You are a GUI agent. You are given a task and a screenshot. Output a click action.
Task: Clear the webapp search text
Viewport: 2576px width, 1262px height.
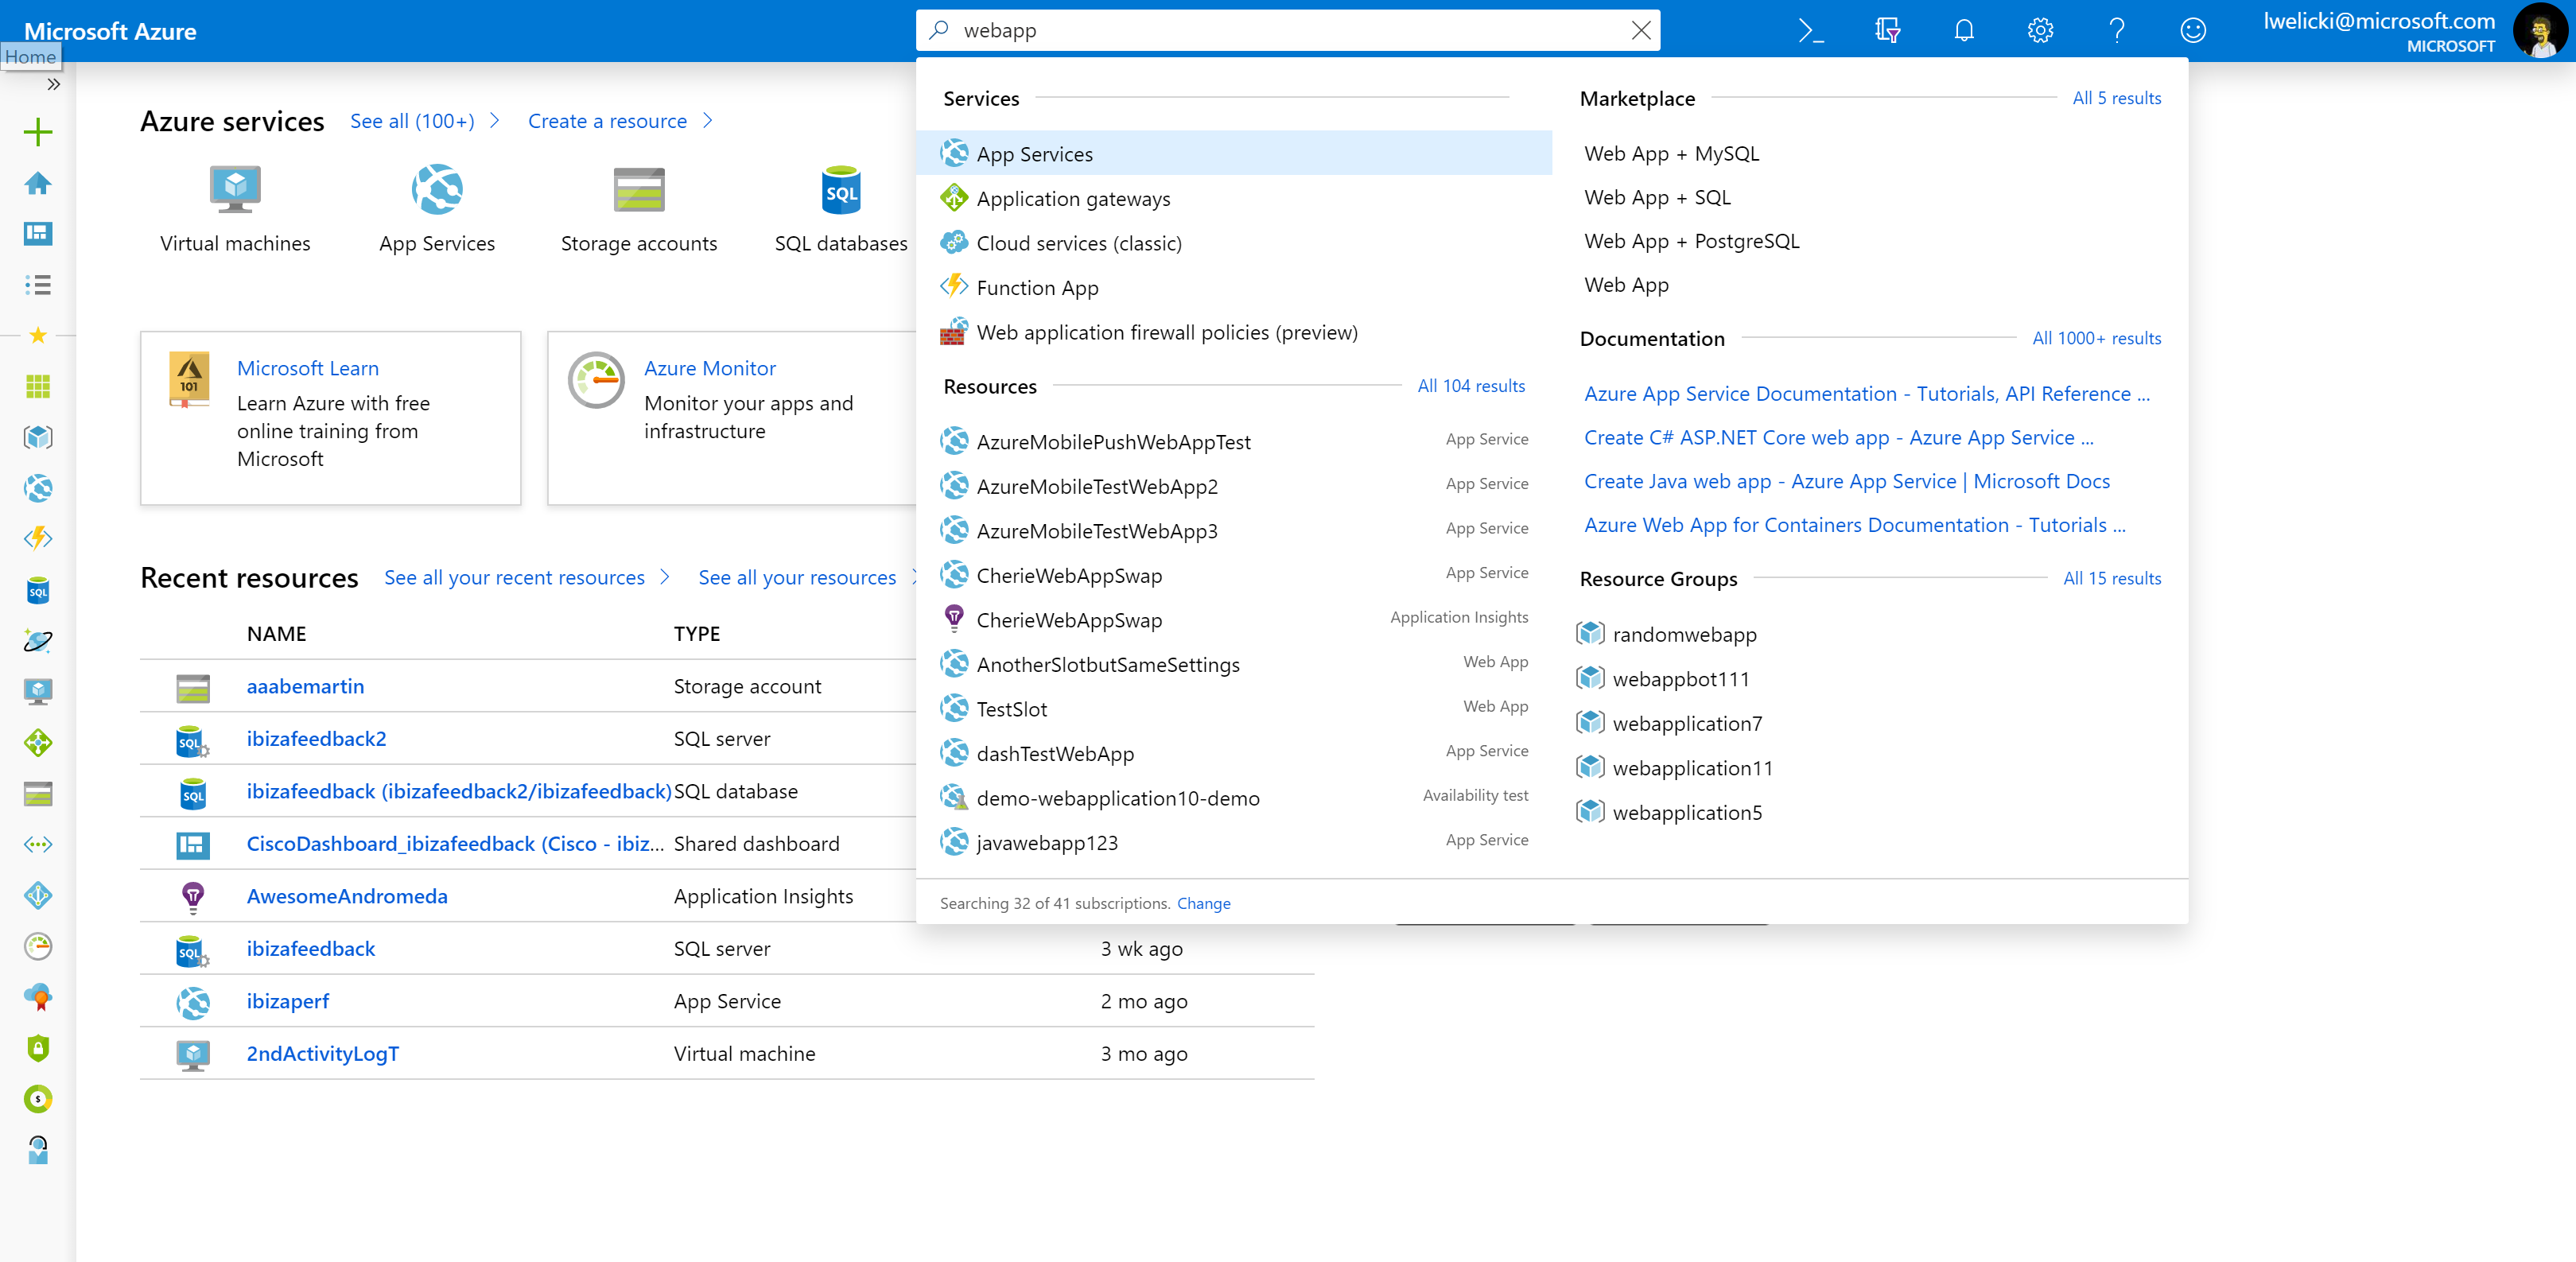[x=1640, y=31]
